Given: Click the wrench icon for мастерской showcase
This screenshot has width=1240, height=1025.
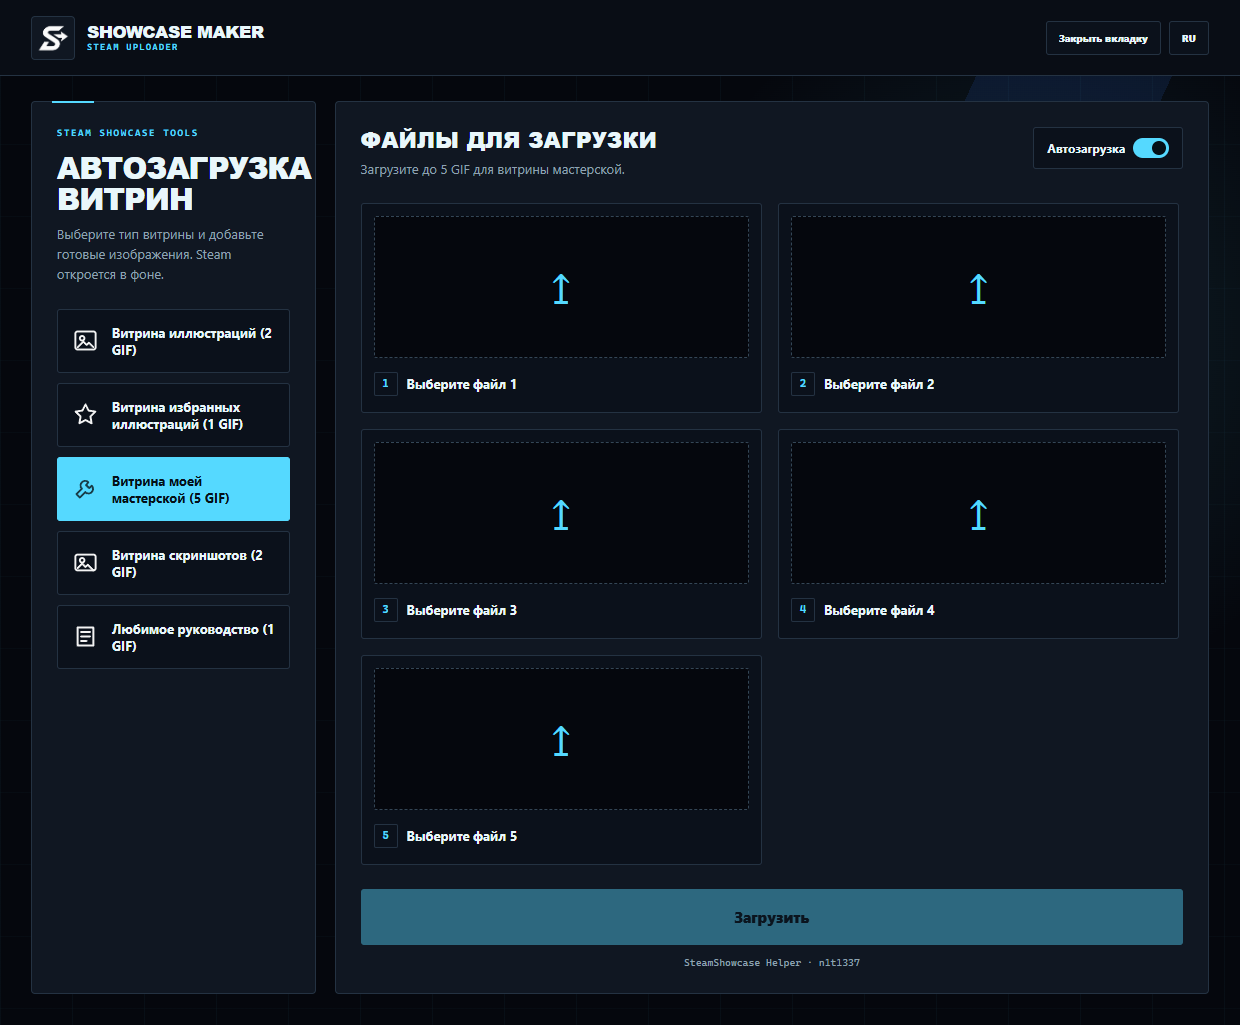Looking at the screenshot, I should 86,488.
